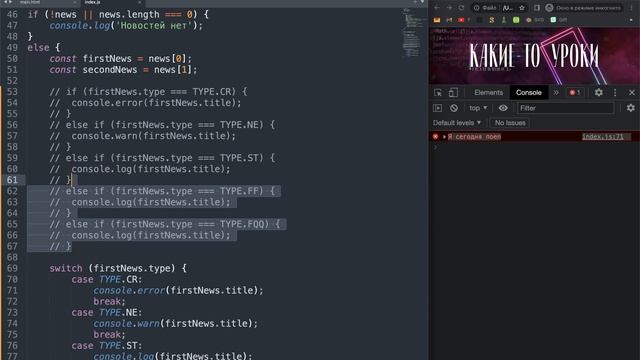Open DevTools settings gear
This screenshot has width=640, height=360.
[x=598, y=93]
